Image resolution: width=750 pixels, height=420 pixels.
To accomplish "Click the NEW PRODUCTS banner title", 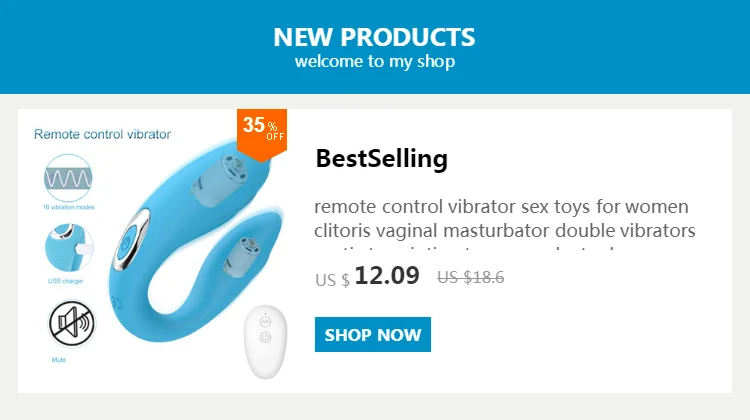I will pyautogui.click(x=375, y=37).
